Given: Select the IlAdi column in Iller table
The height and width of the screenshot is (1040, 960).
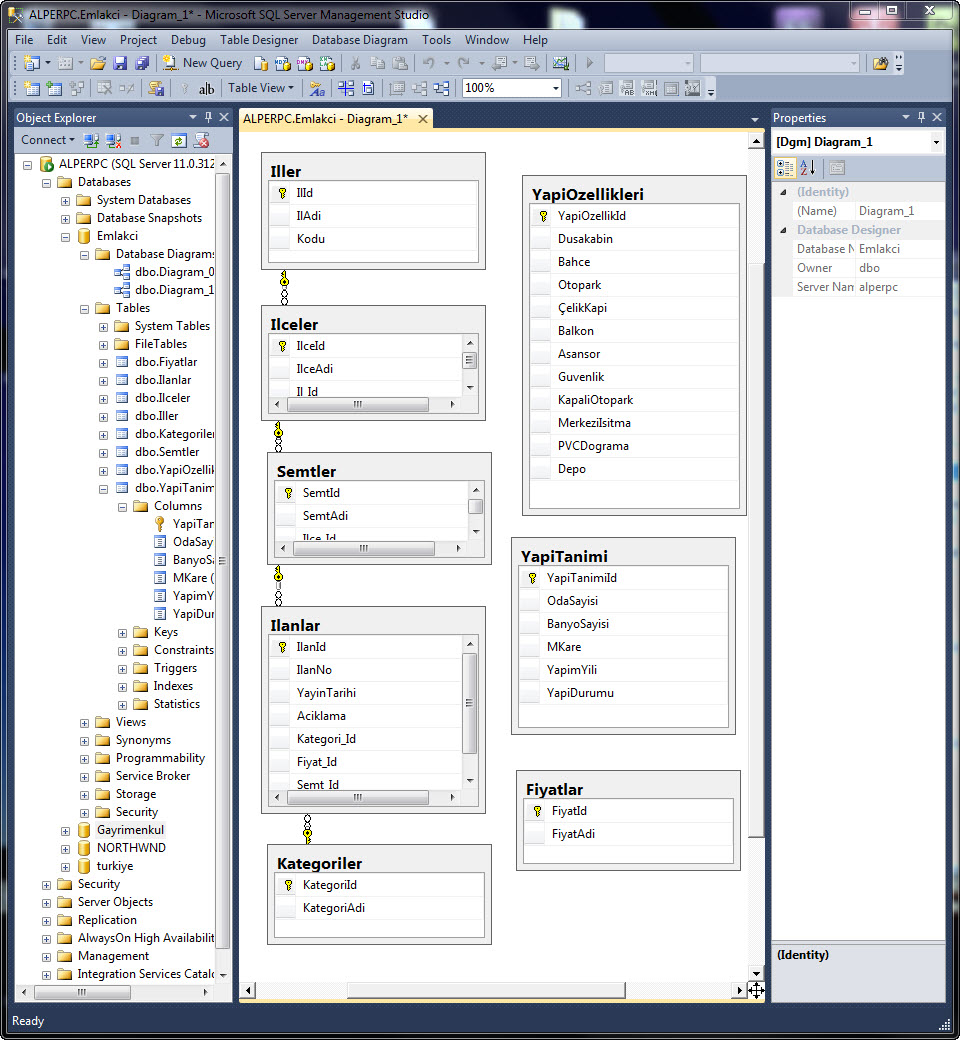Looking at the screenshot, I should 373,216.
